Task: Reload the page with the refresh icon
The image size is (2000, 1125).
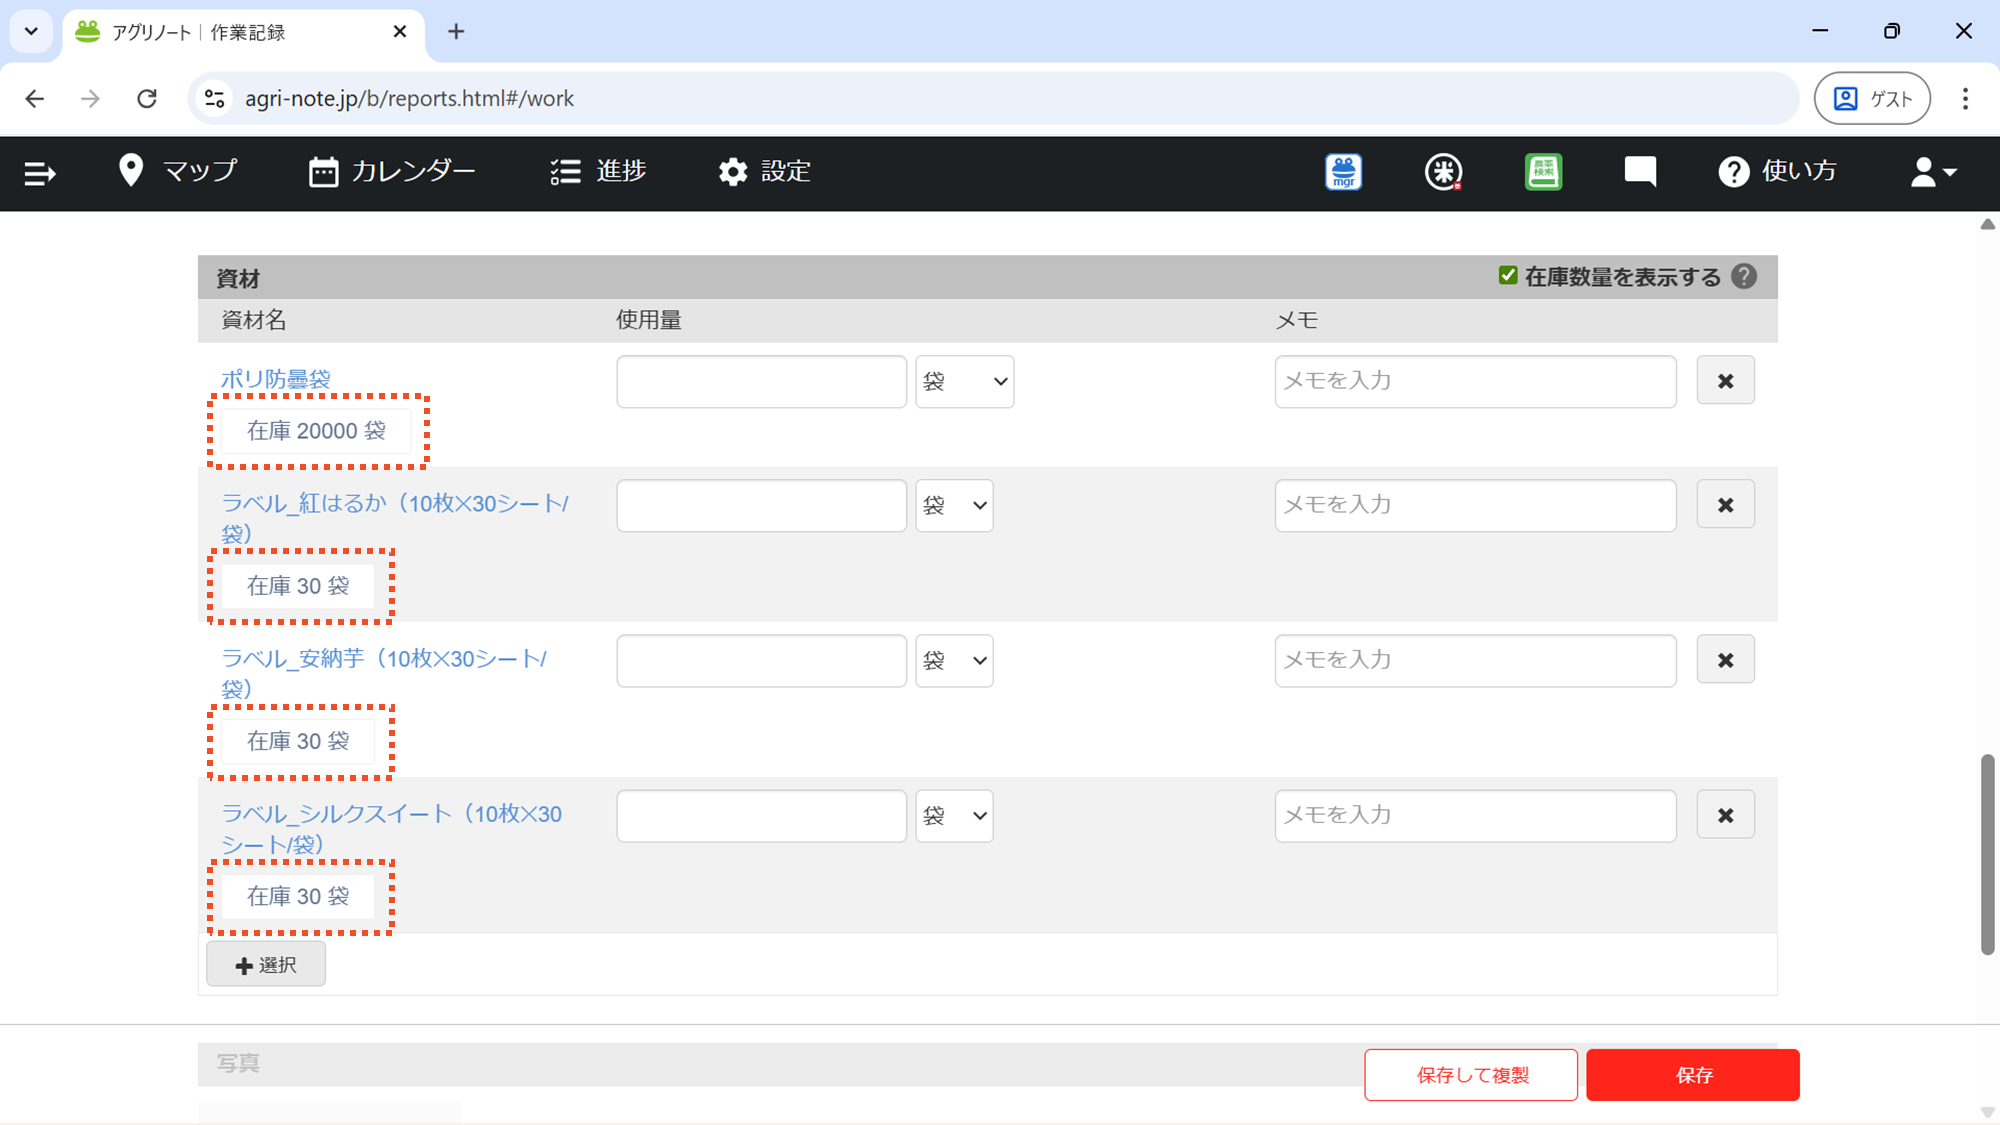Action: click(x=147, y=98)
